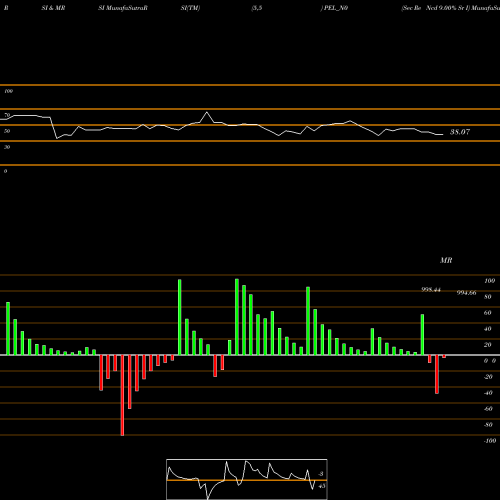Open the mini overview chart thumbnail

(247, 479)
